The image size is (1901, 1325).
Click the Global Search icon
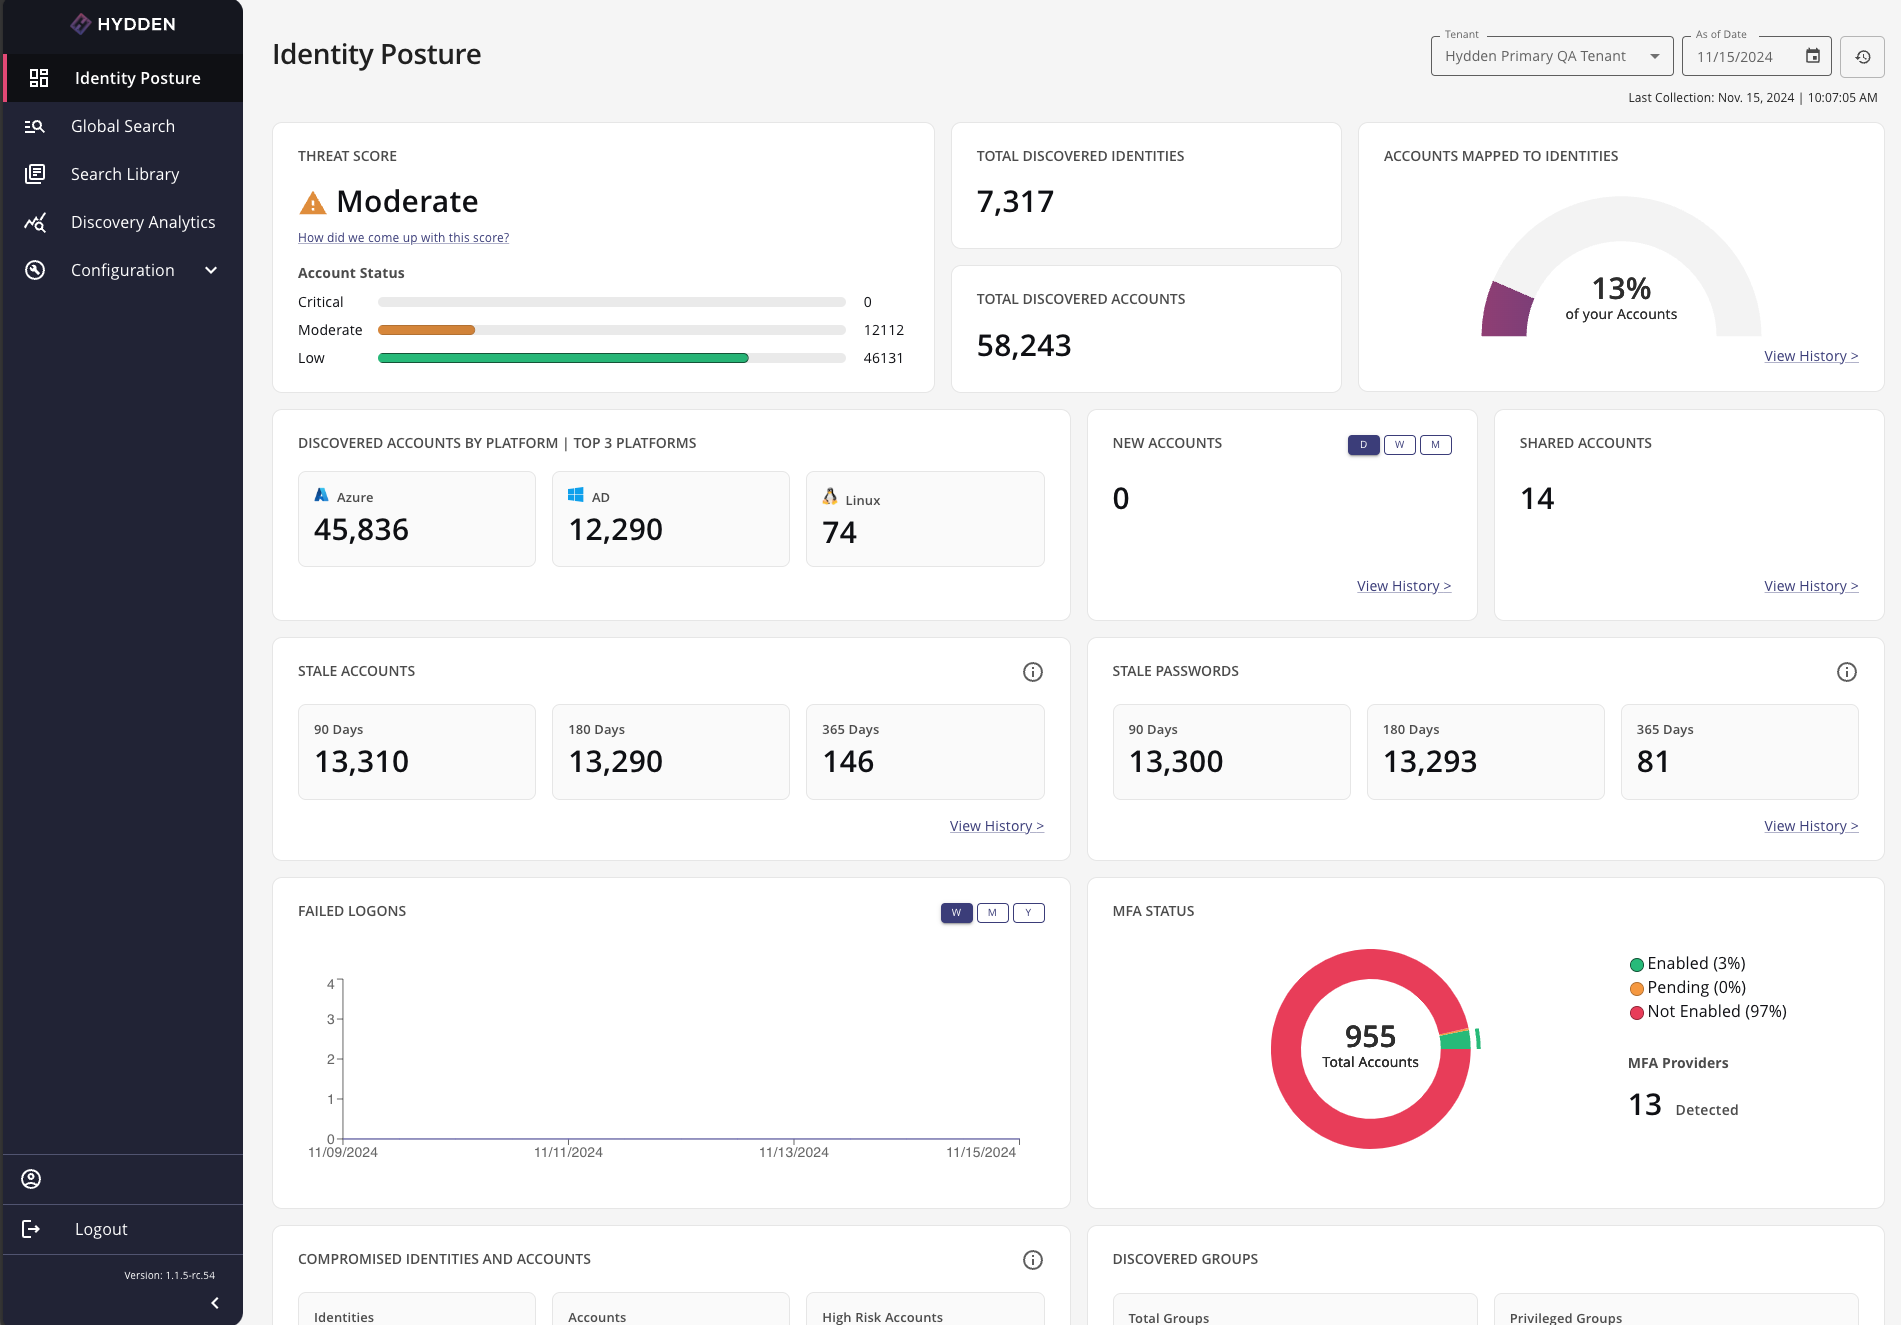35,126
